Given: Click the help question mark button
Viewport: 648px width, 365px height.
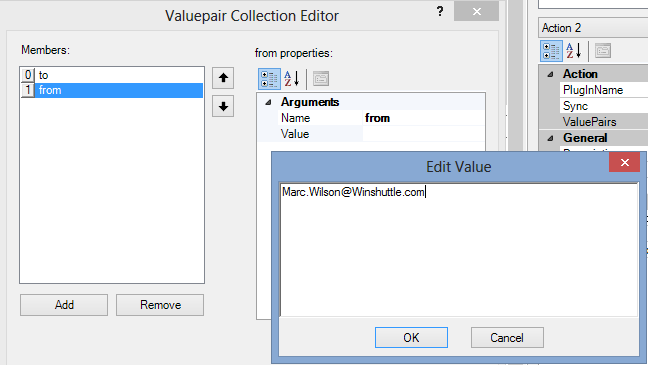Looking at the screenshot, I should coord(440,11).
